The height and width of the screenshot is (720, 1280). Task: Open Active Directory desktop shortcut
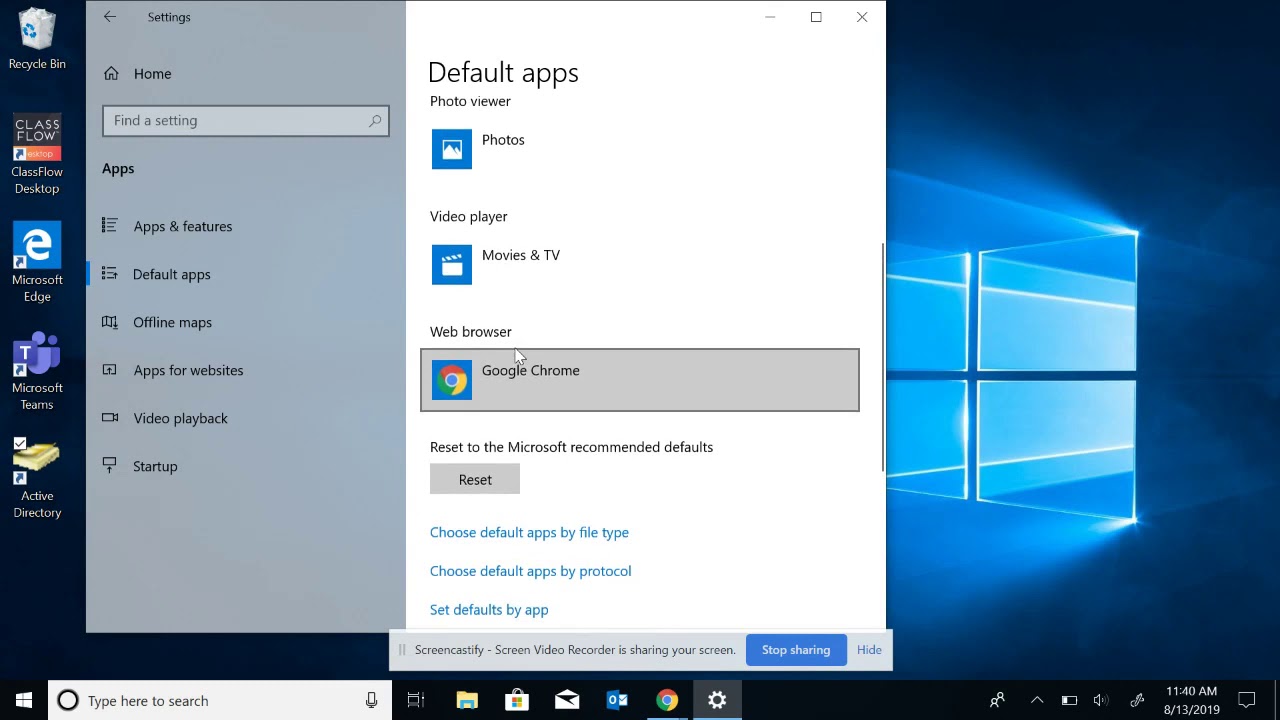[x=37, y=479]
